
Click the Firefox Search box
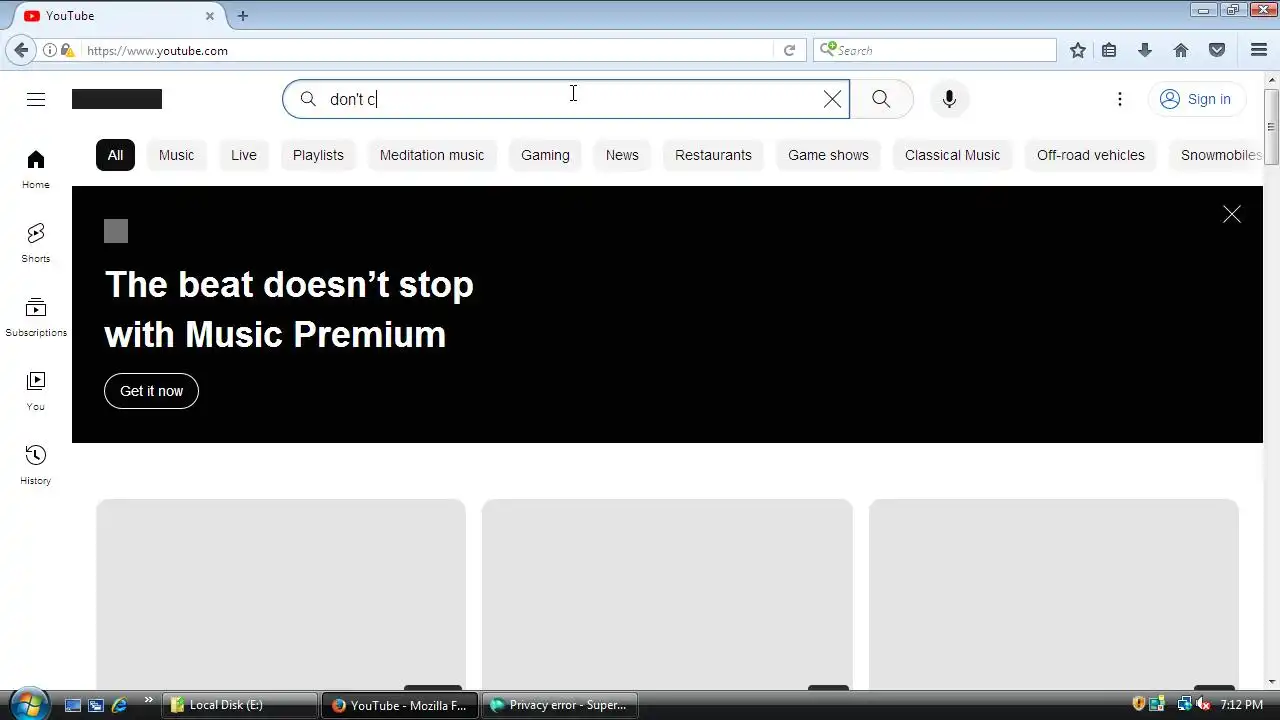[x=935, y=50]
